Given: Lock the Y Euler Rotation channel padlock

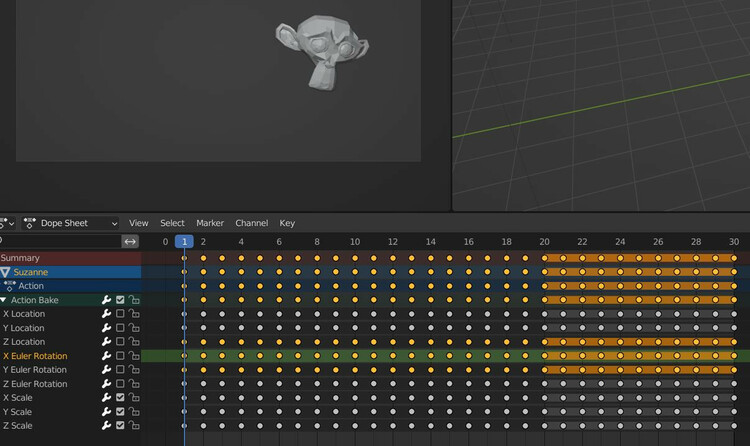Looking at the screenshot, I should click(x=134, y=370).
